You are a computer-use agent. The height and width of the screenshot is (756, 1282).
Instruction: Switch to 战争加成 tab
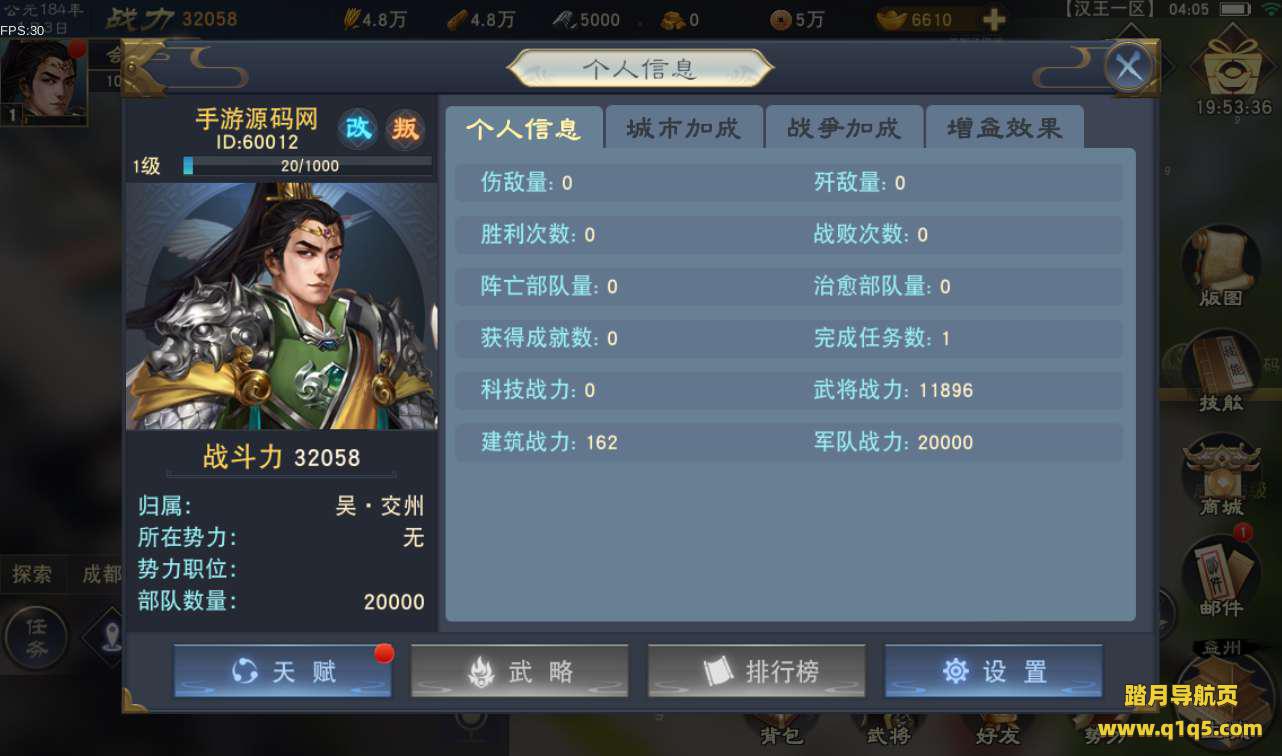pos(844,128)
